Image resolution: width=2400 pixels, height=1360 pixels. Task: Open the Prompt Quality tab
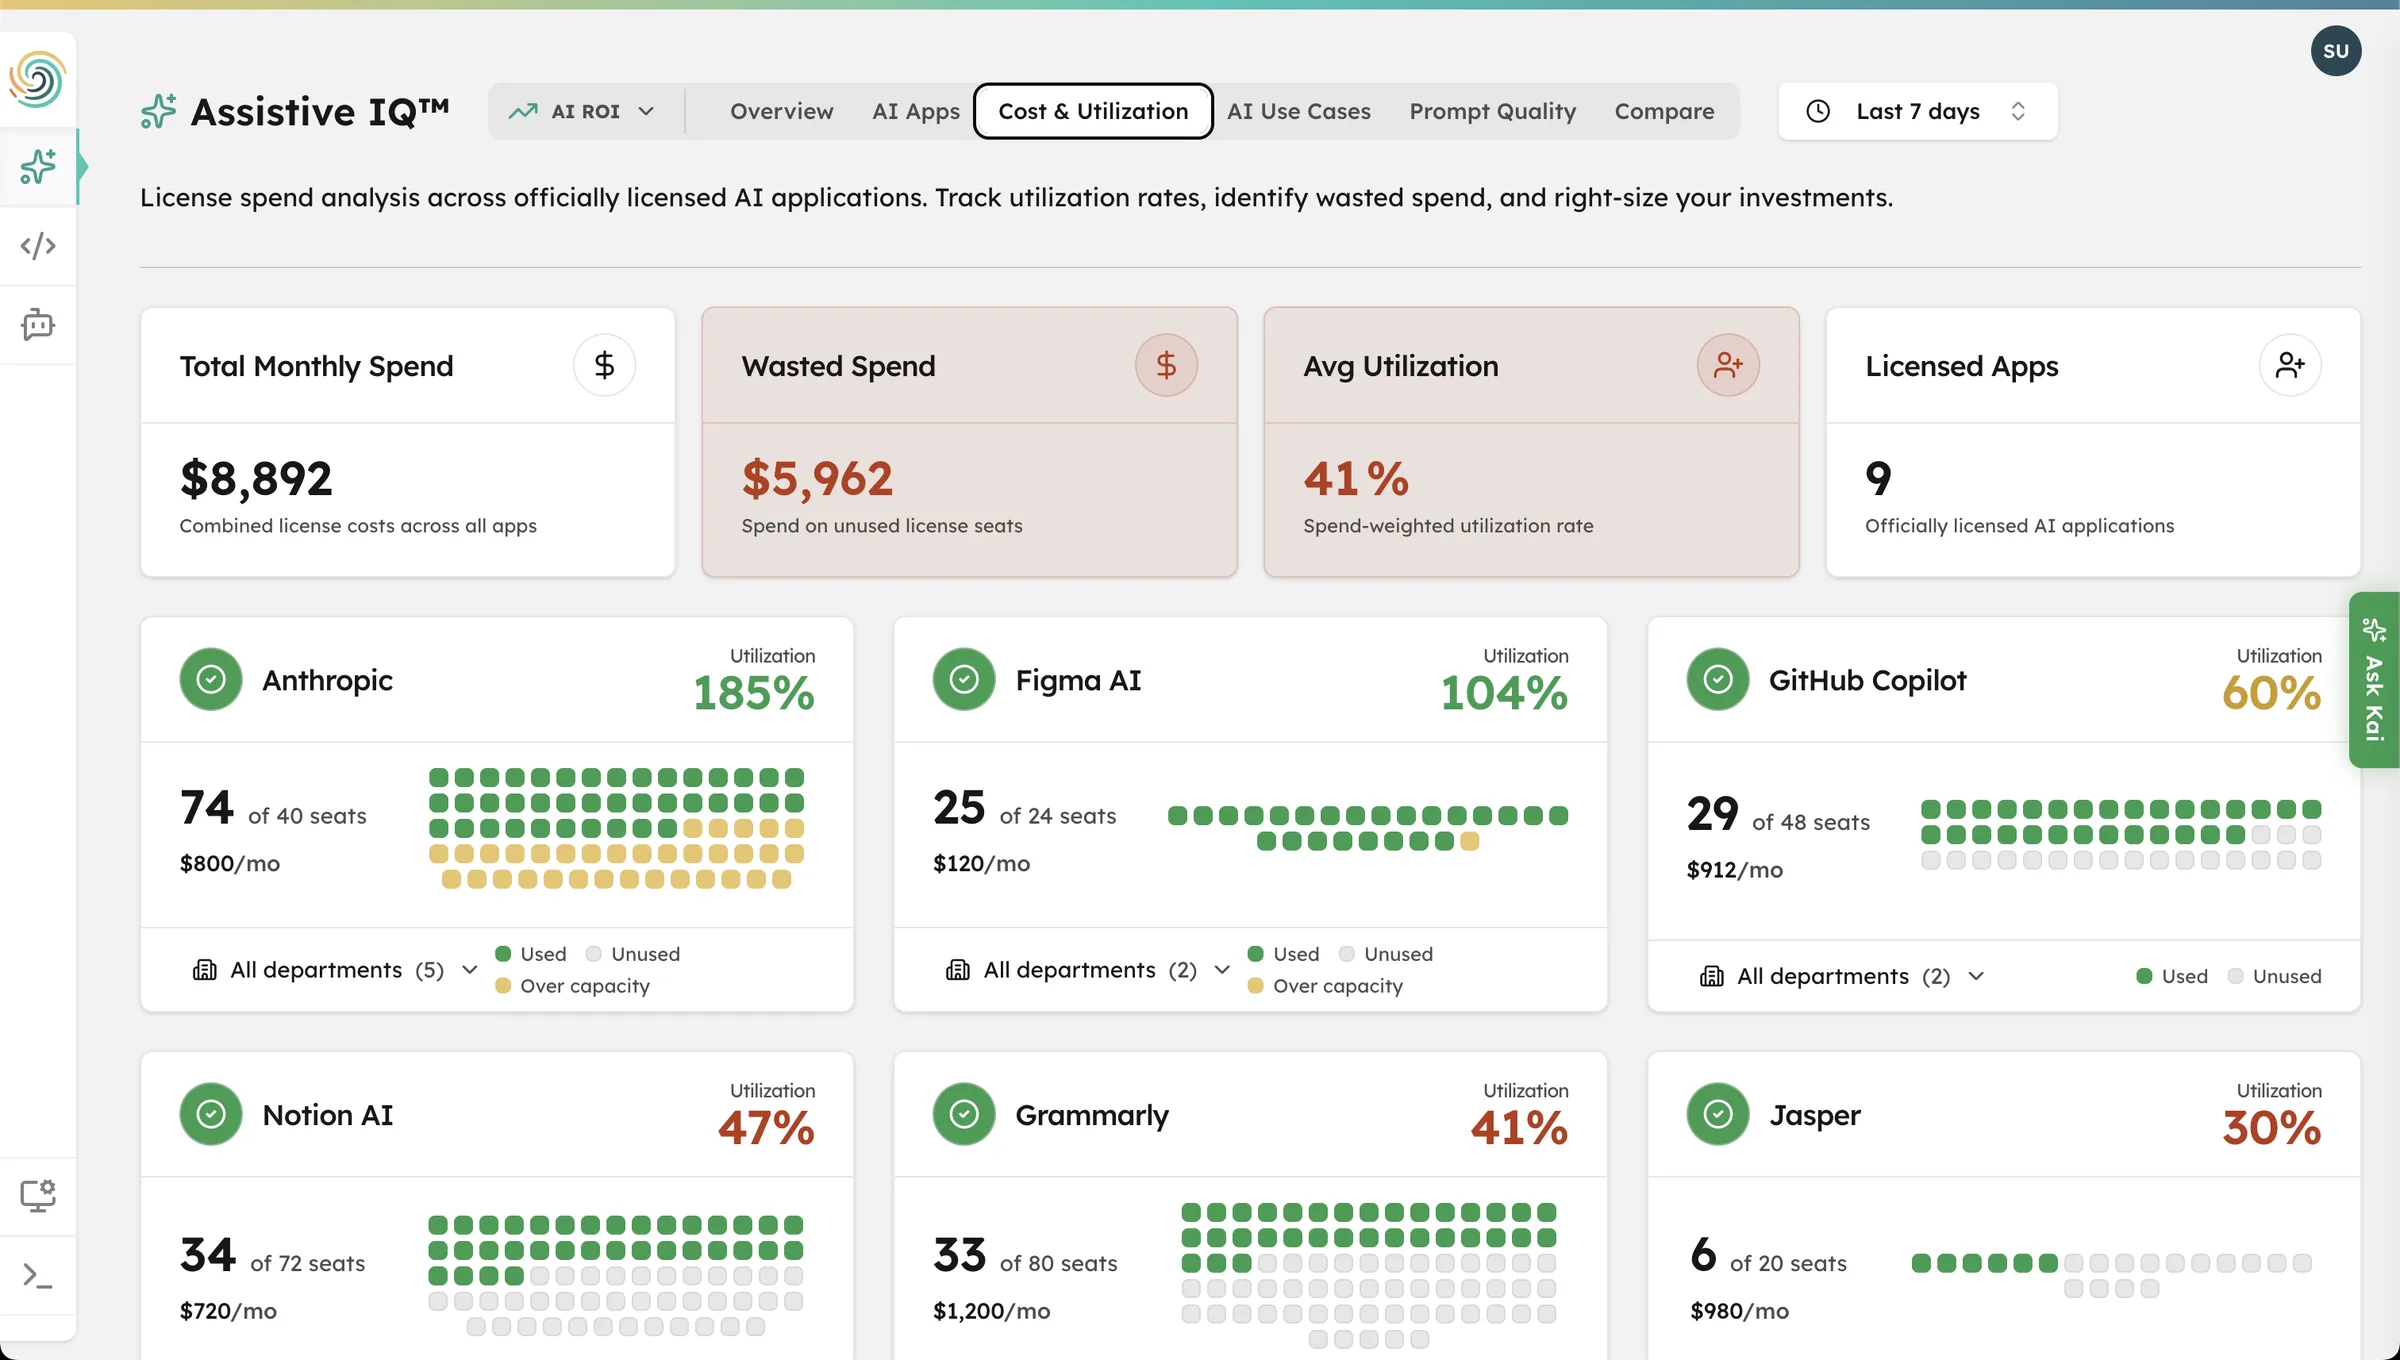1492,111
